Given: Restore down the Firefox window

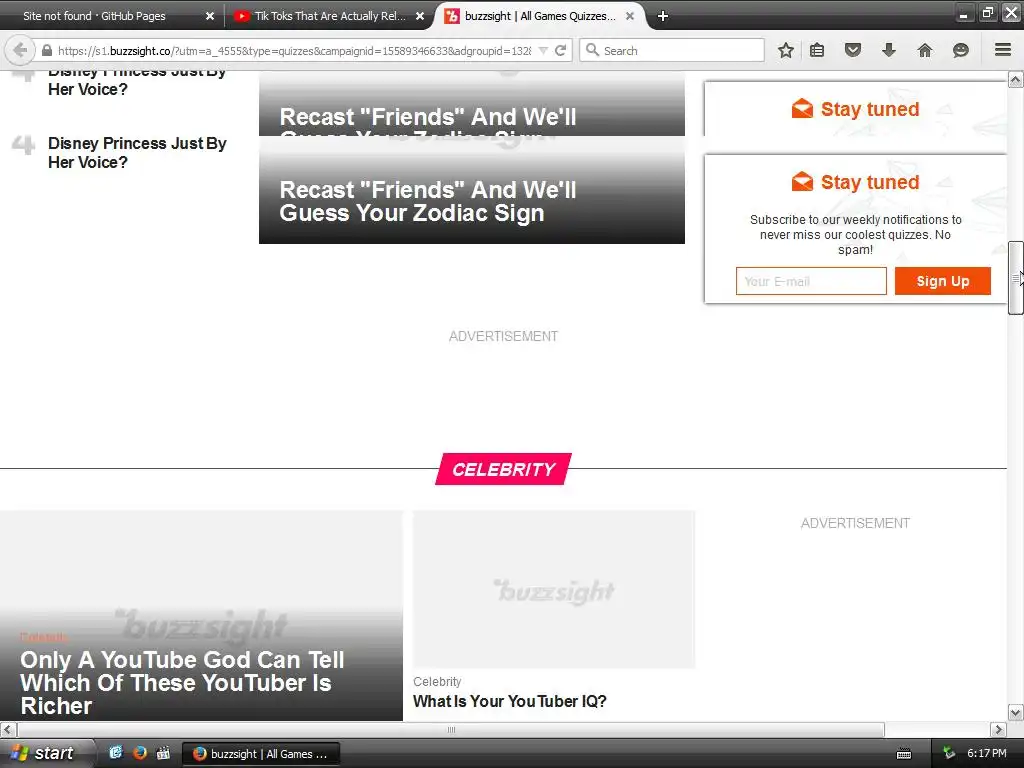Looking at the screenshot, I should (x=987, y=13).
